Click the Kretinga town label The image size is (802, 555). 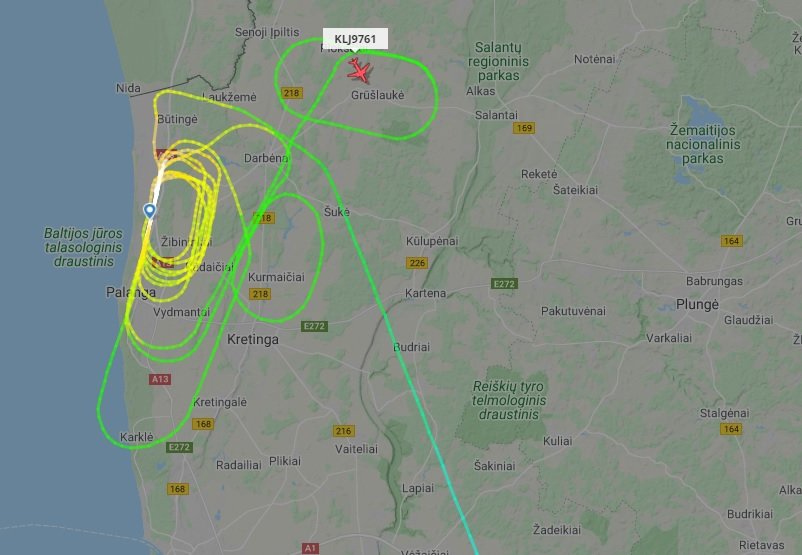pos(253,339)
